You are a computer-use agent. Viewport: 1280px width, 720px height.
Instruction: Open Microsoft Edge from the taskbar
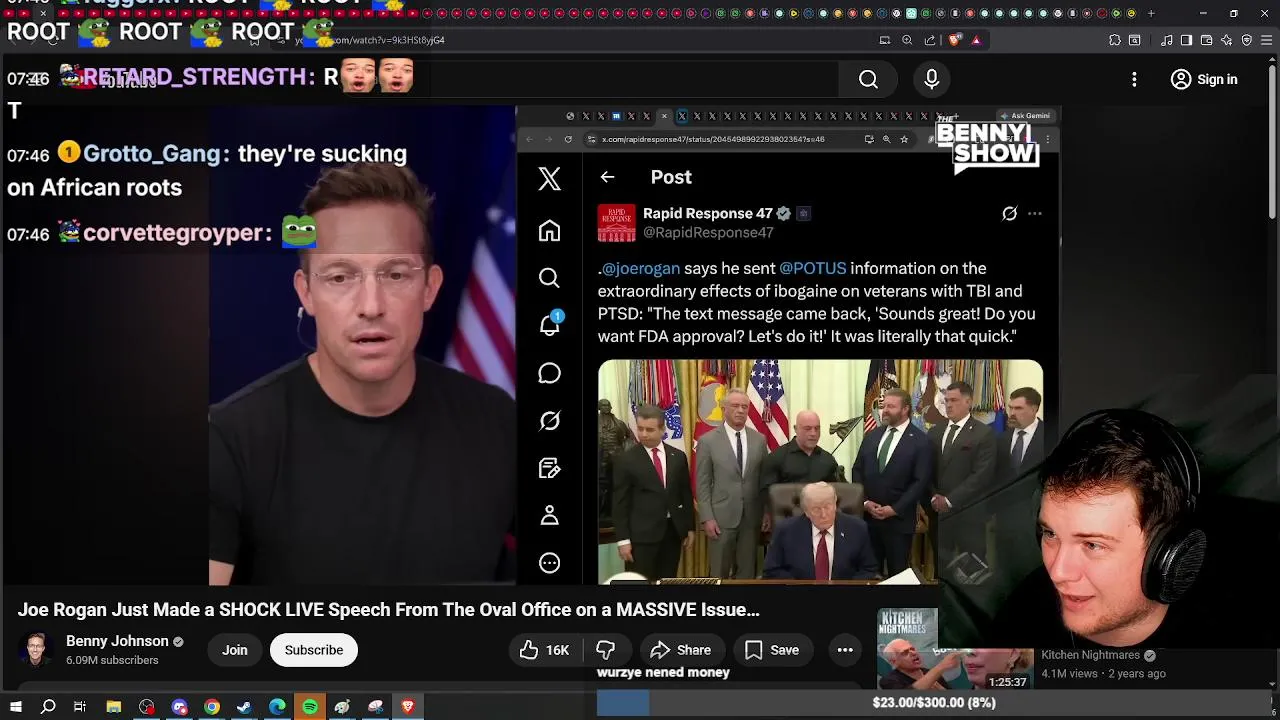(x=277, y=707)
